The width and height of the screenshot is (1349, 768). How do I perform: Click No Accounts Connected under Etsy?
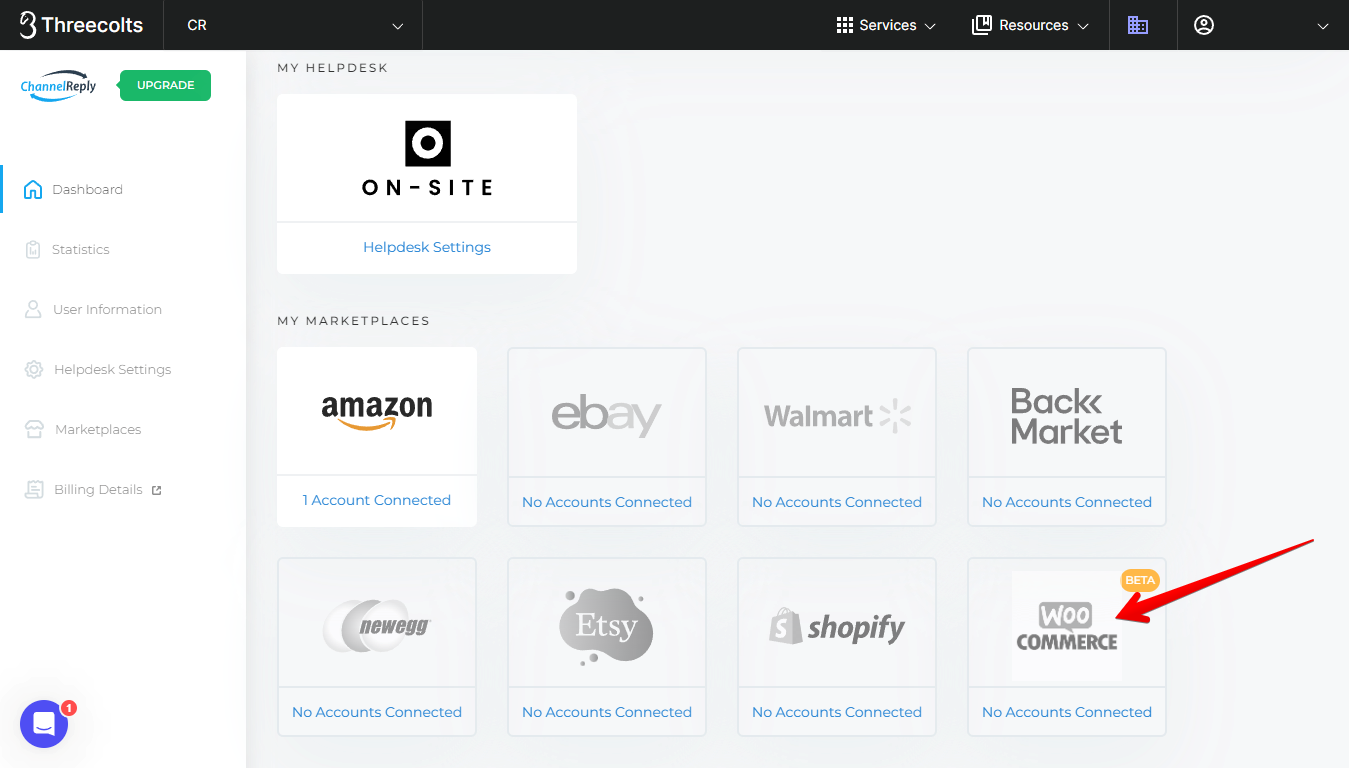[x=607, y=712]
